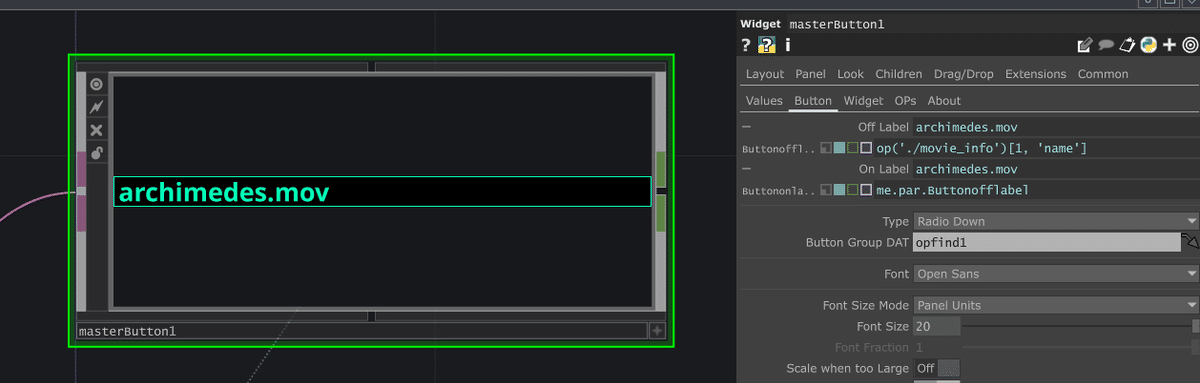The image size is (1200, 383).
Task: Switch to the Common parameter page
Action: (1103, 74)
